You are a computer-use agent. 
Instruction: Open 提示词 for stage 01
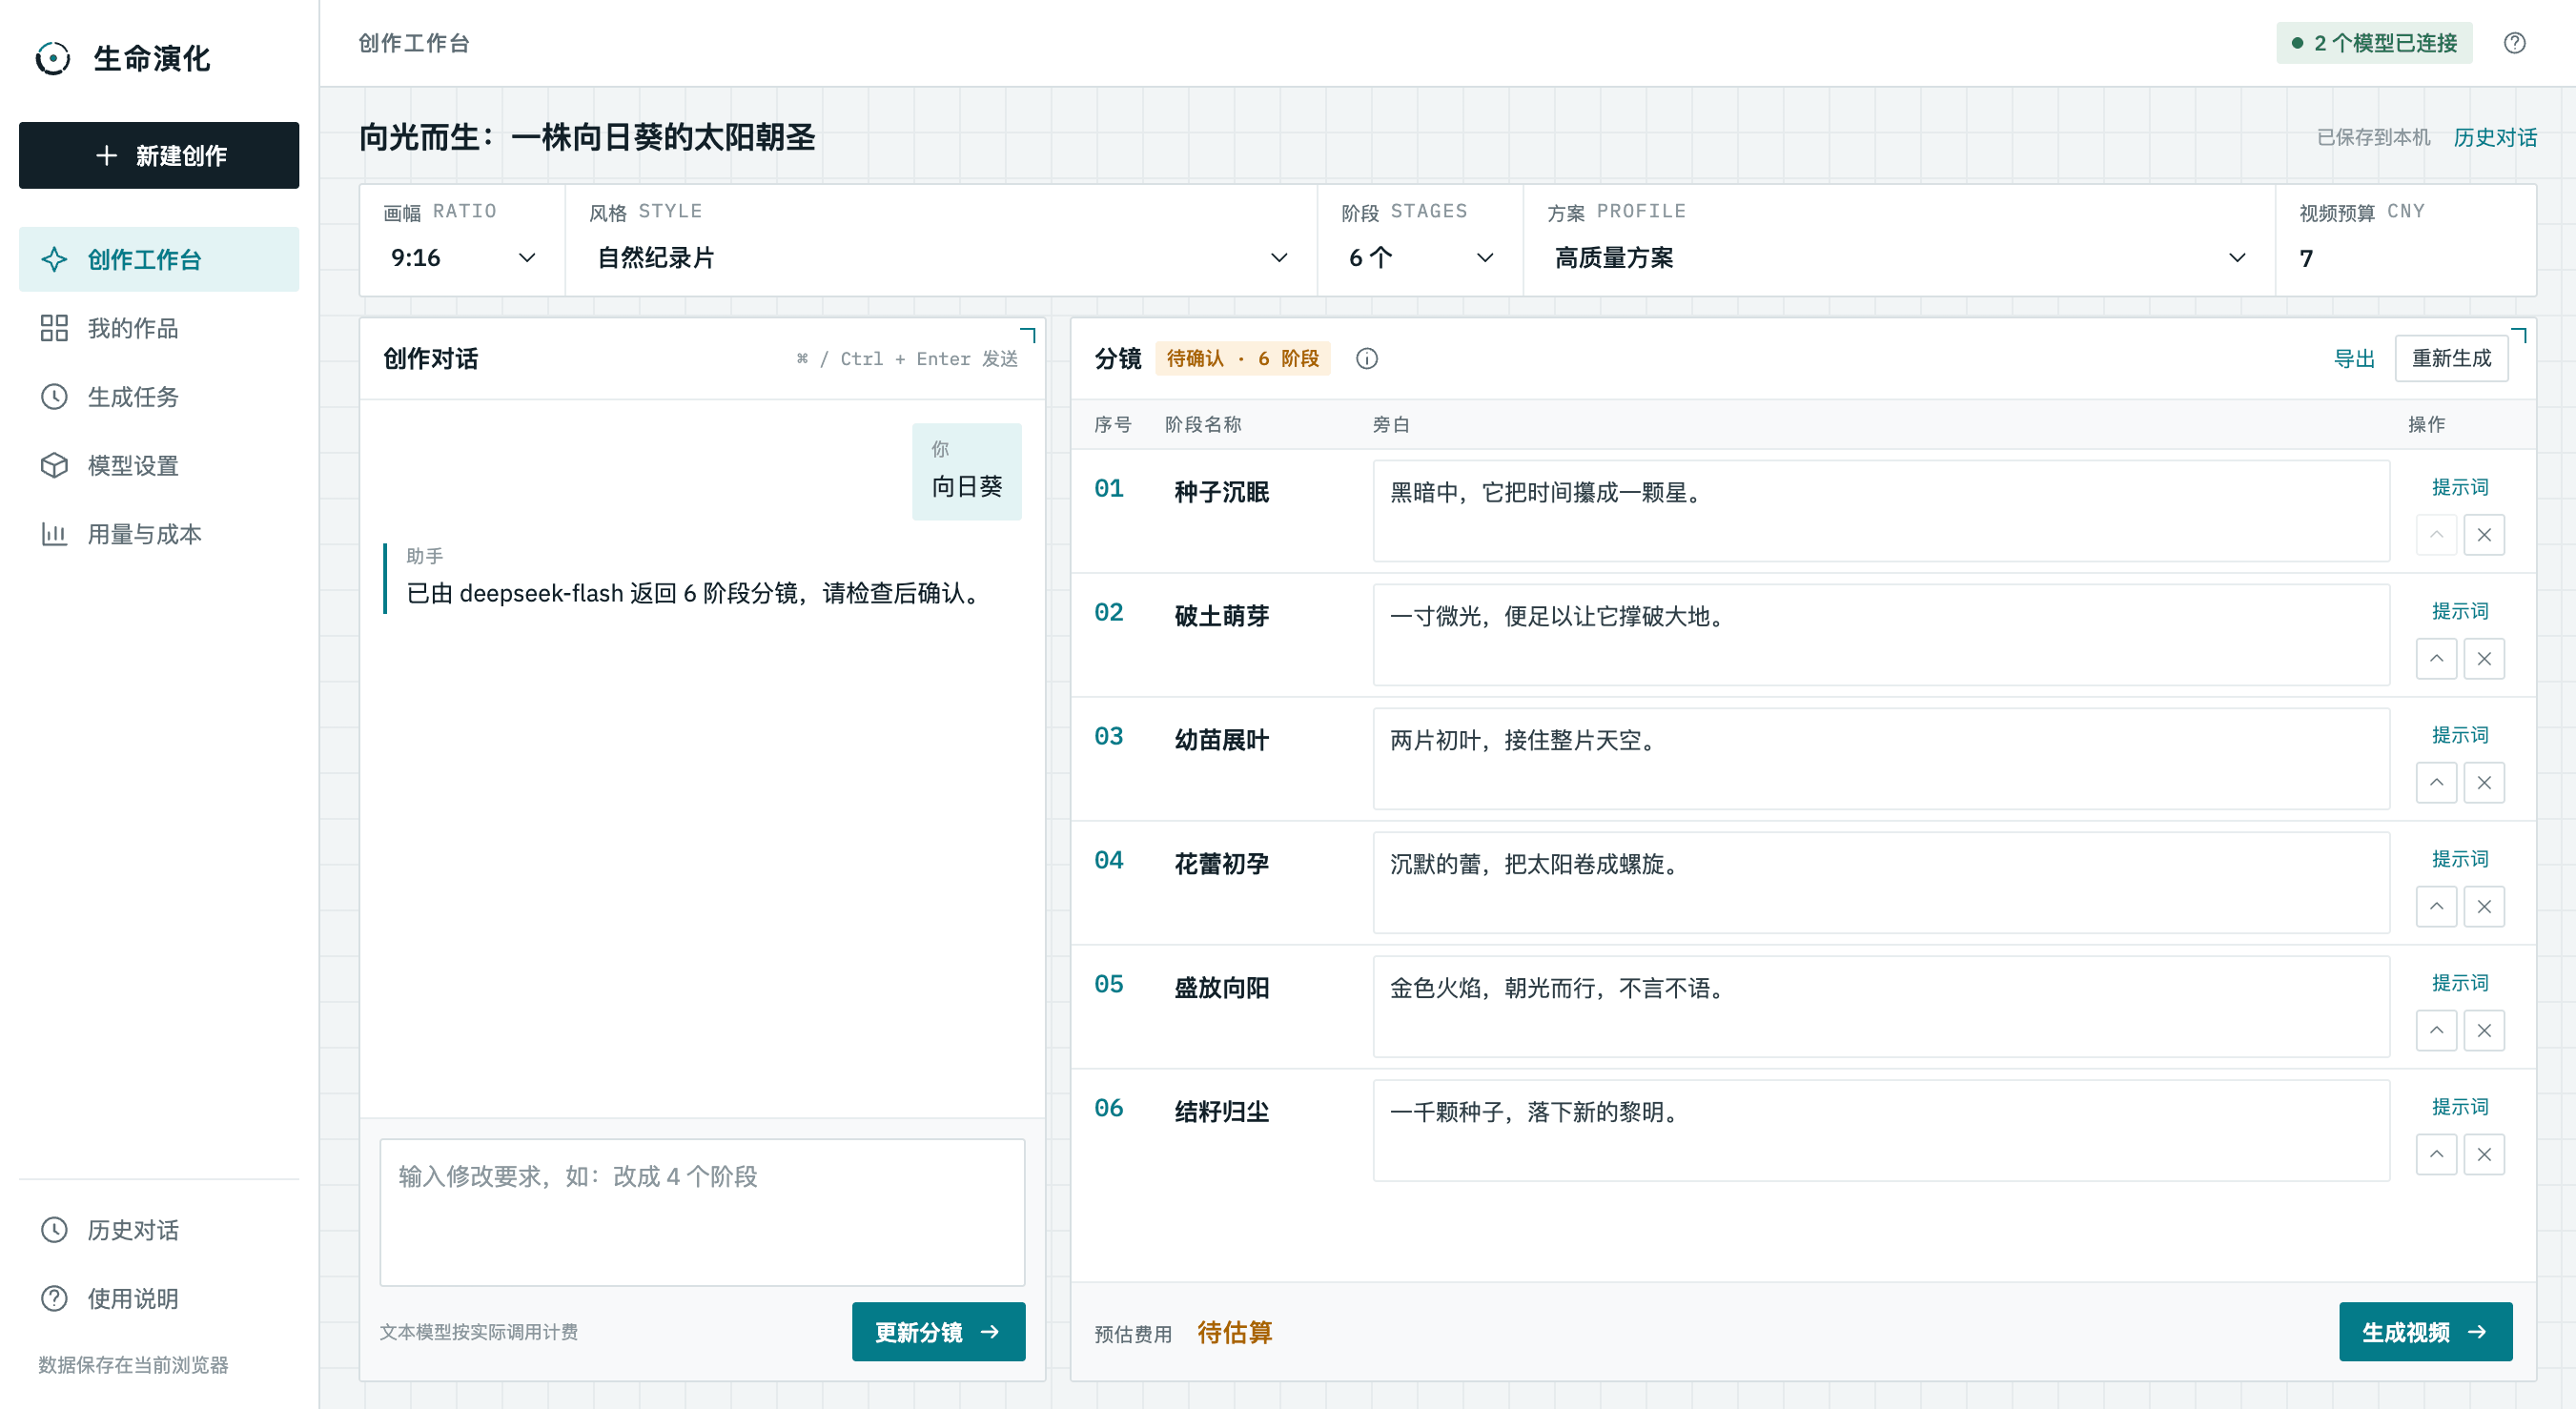tap(2460, 487)
